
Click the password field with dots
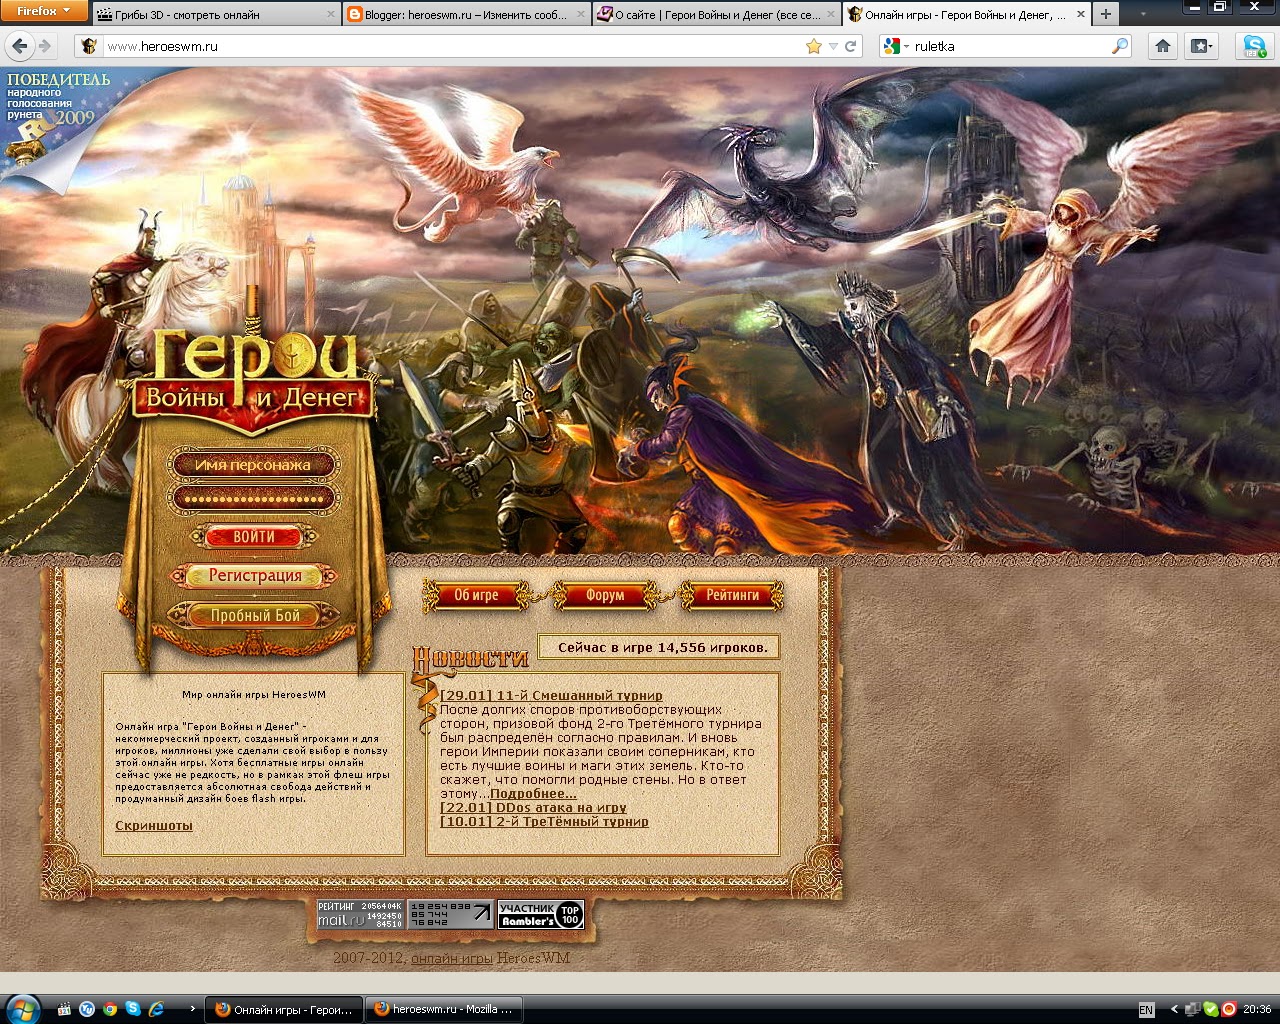[x=254, y=497]
